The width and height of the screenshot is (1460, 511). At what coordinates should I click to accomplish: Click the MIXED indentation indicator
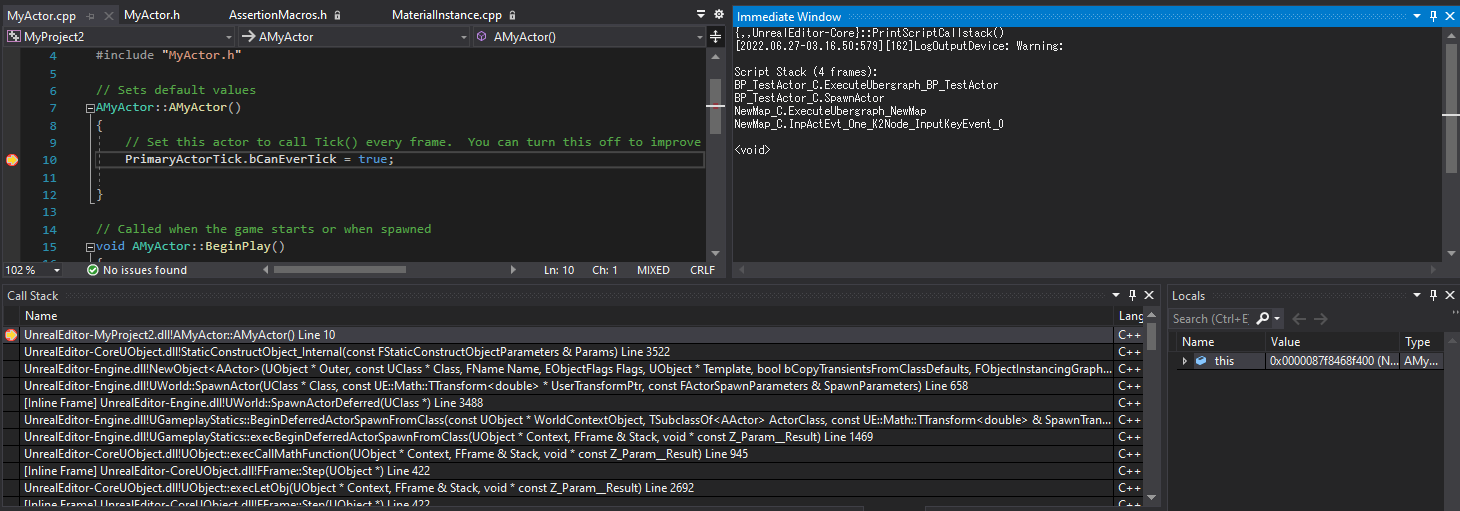(653, 270)
